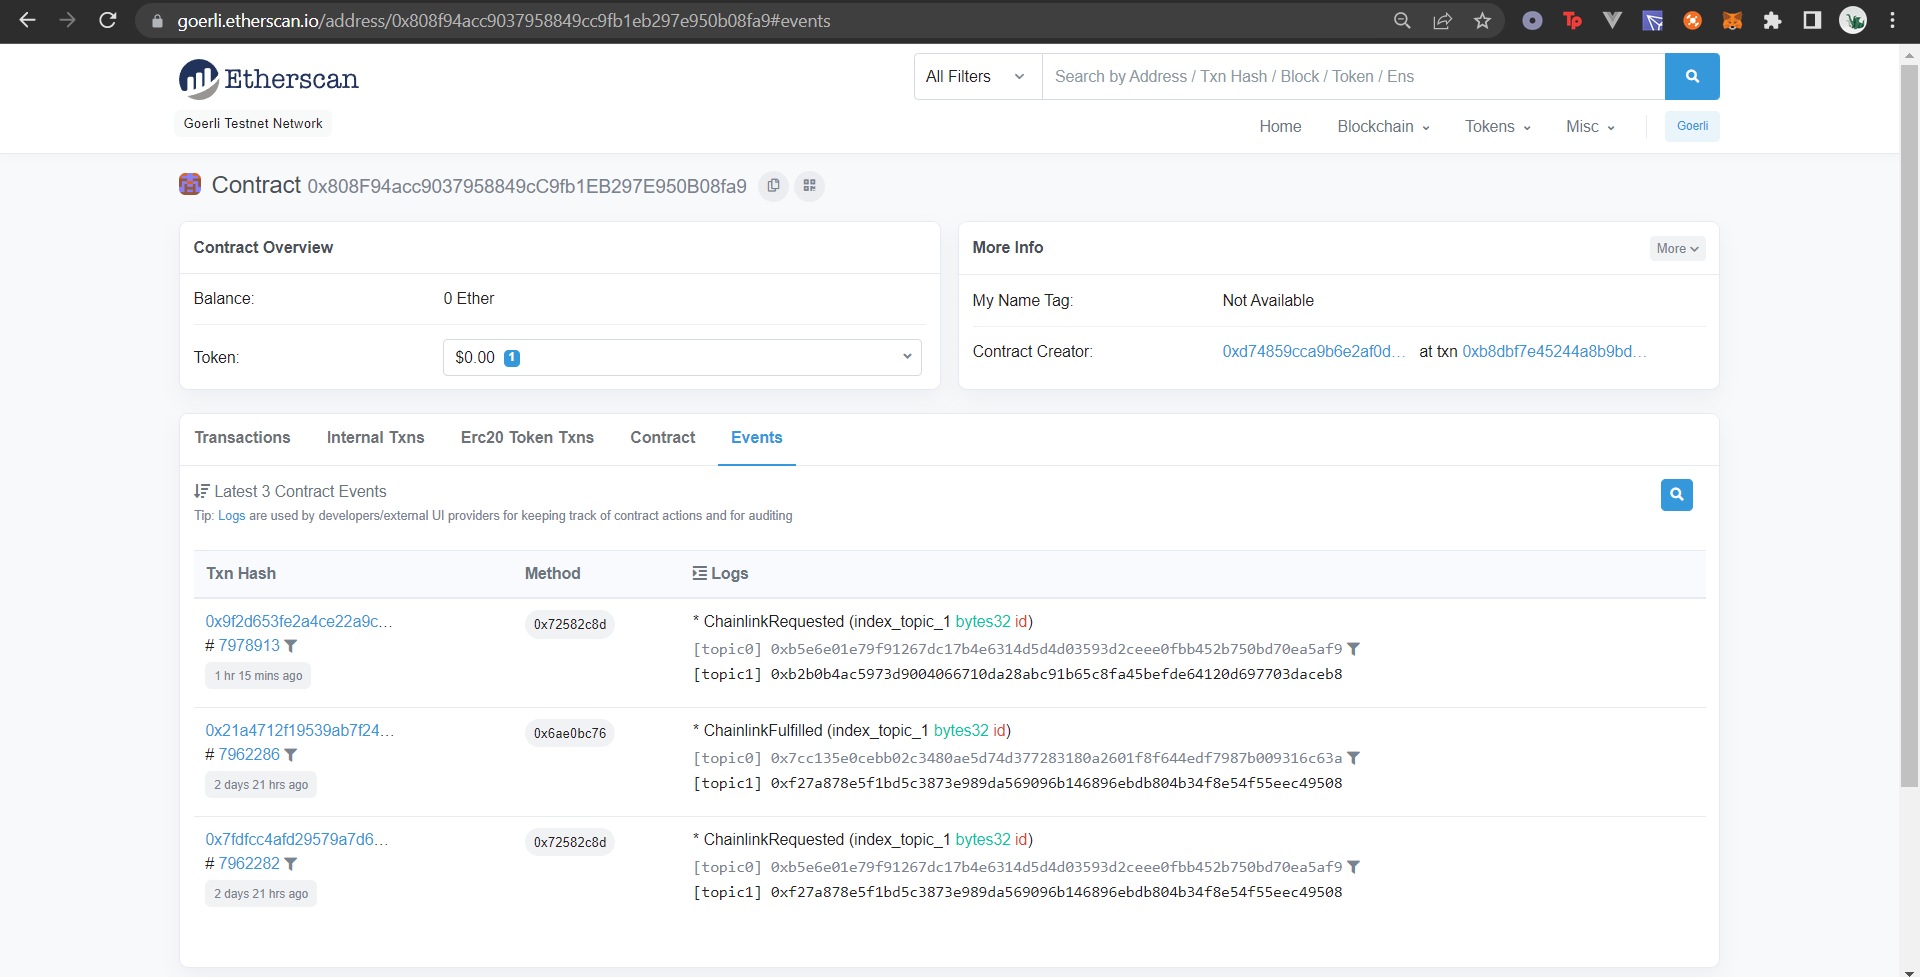Open the Chrome profile avatar

(x=1853, y=20)
